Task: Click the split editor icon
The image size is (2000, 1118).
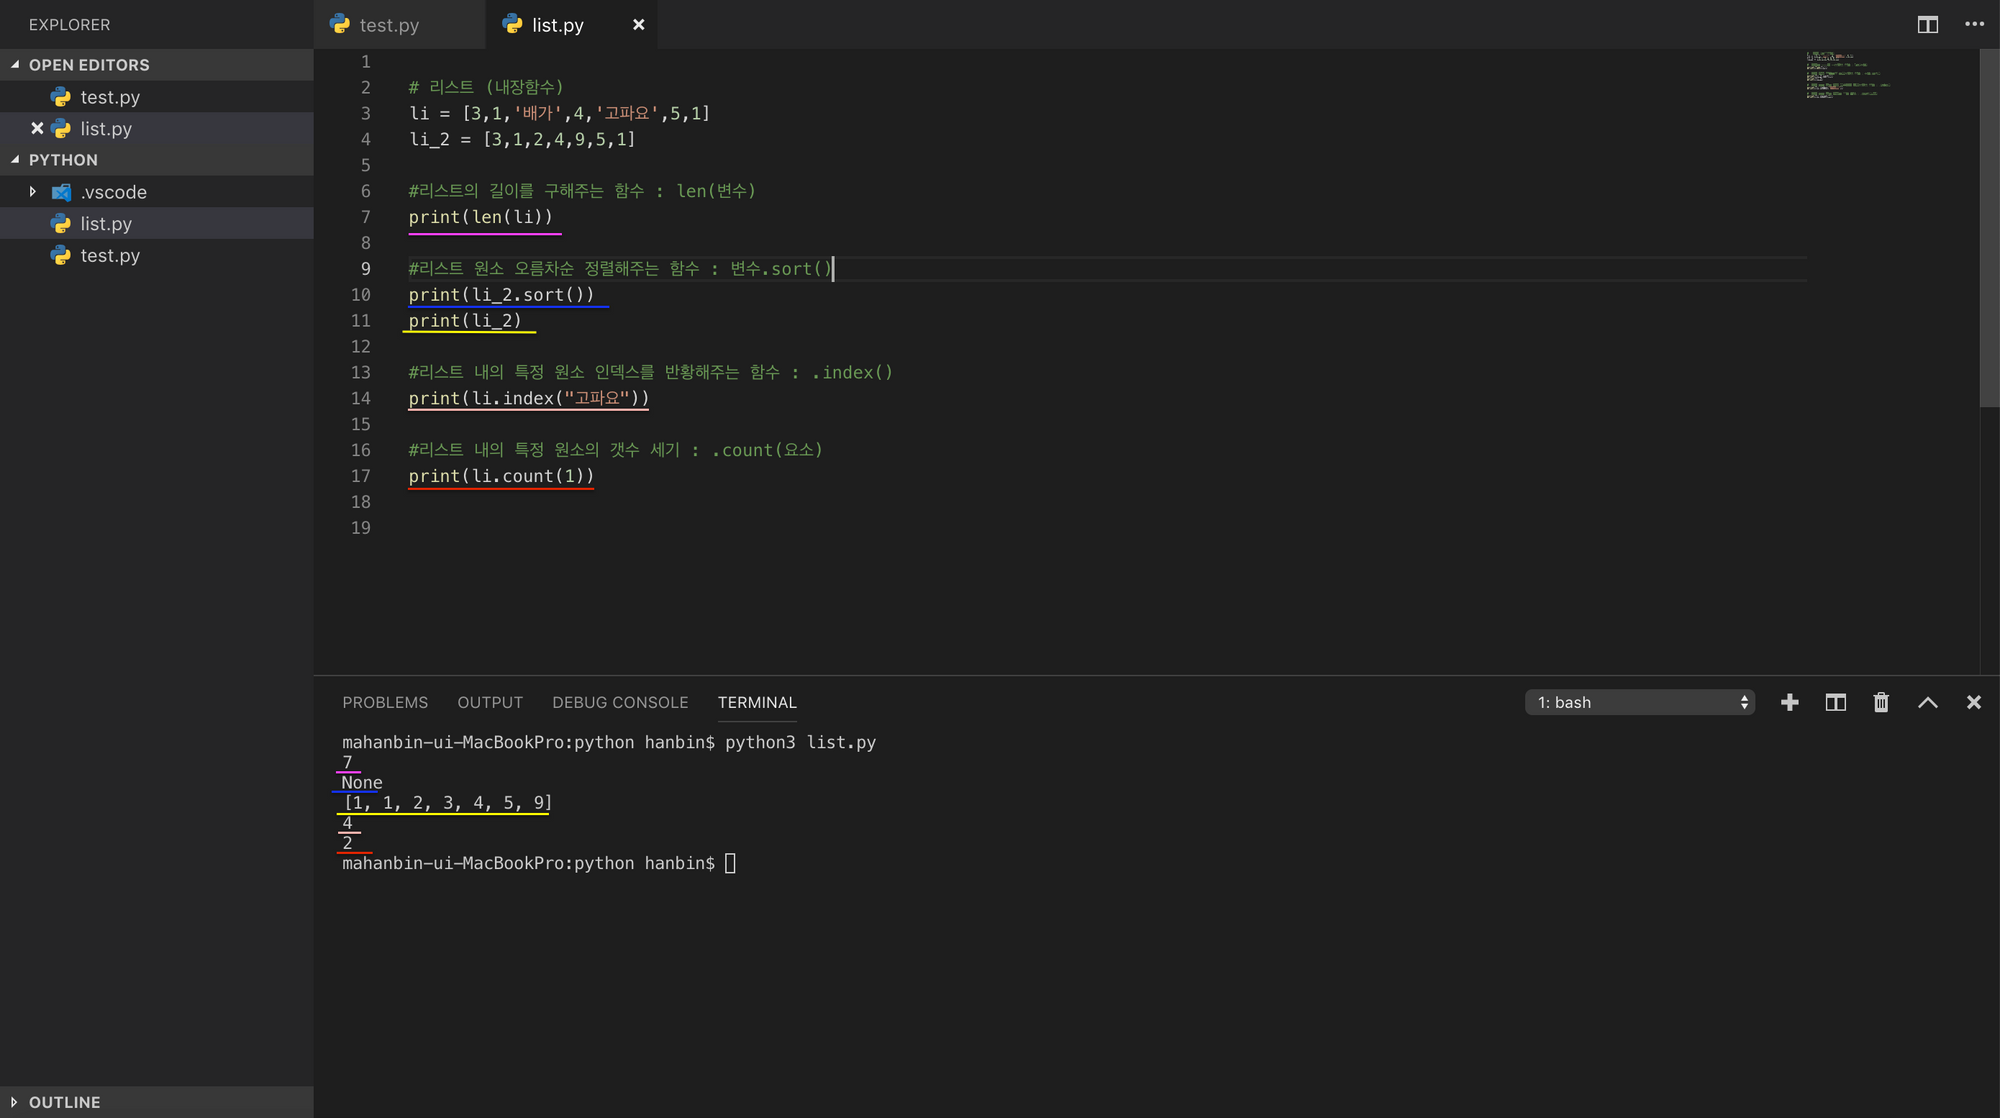Action: pos(1927,25)
